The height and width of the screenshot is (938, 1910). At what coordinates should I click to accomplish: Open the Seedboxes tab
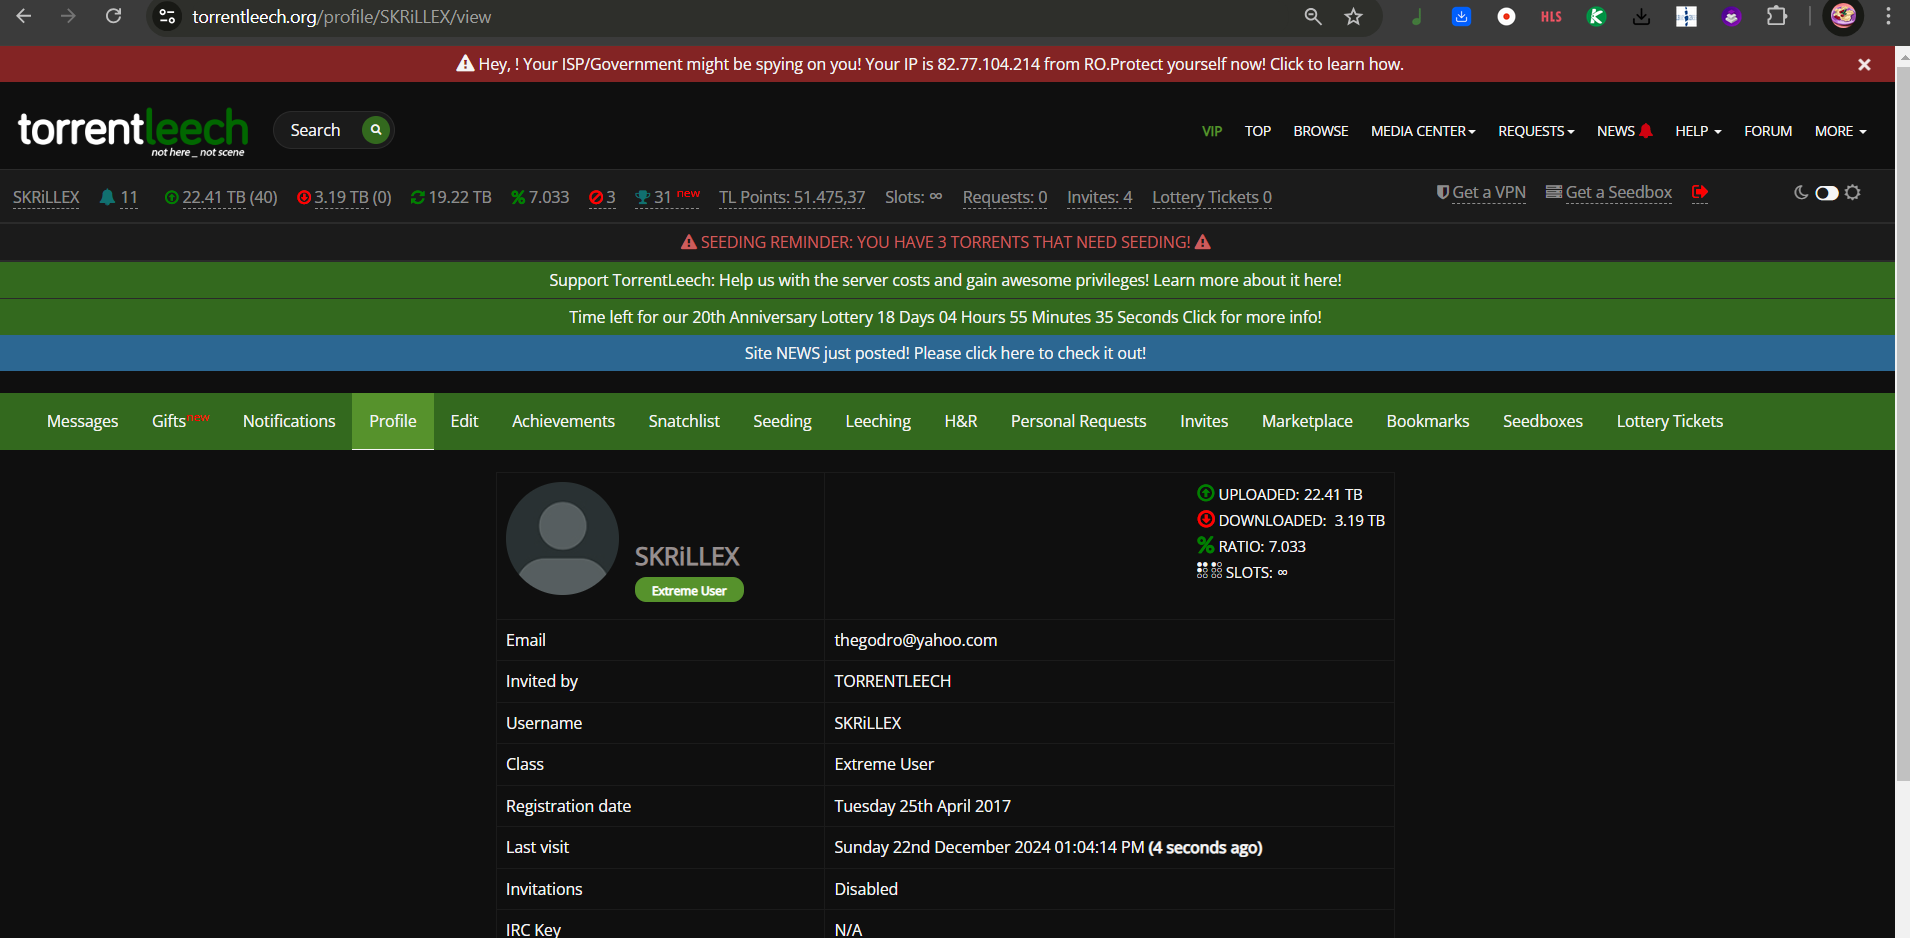point(1543,421)
